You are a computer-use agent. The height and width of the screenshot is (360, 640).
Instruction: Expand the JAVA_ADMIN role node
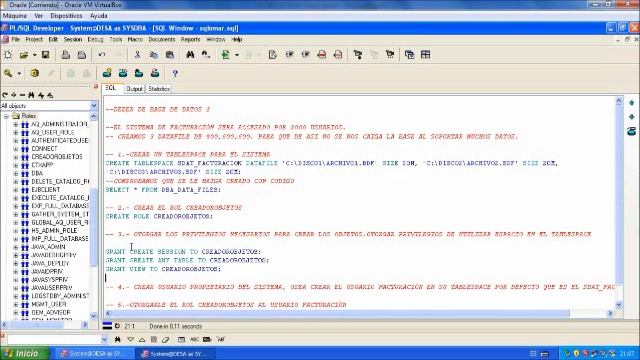pos(16,247)
